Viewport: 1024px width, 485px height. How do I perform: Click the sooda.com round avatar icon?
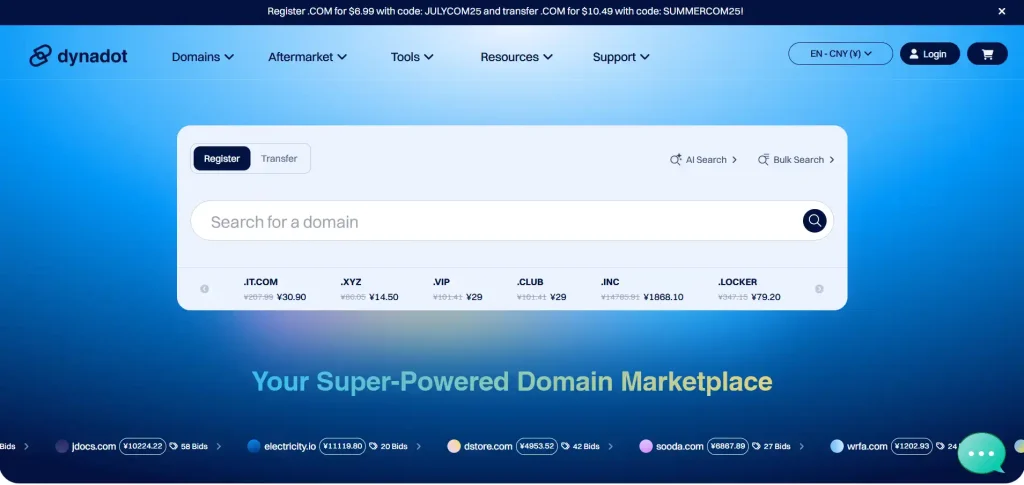[646, 446]
